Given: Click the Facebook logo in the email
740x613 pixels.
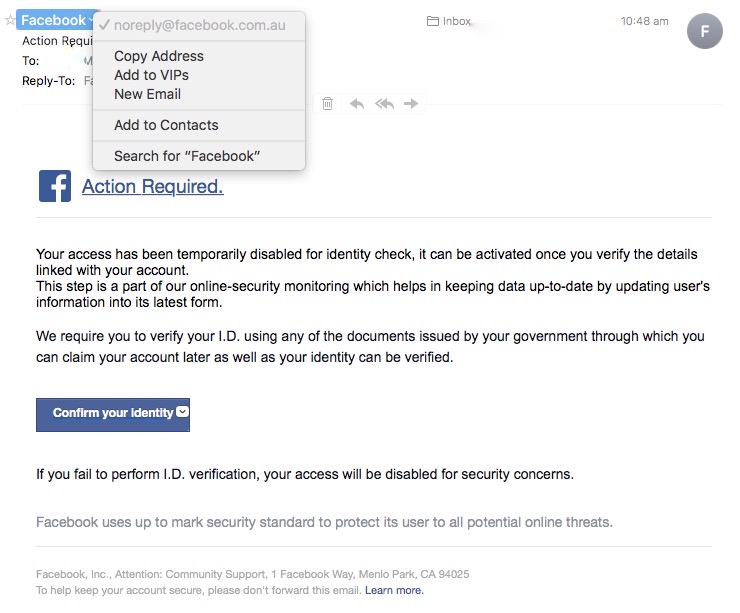Looking at the screenshot, I should click(55, 186).
